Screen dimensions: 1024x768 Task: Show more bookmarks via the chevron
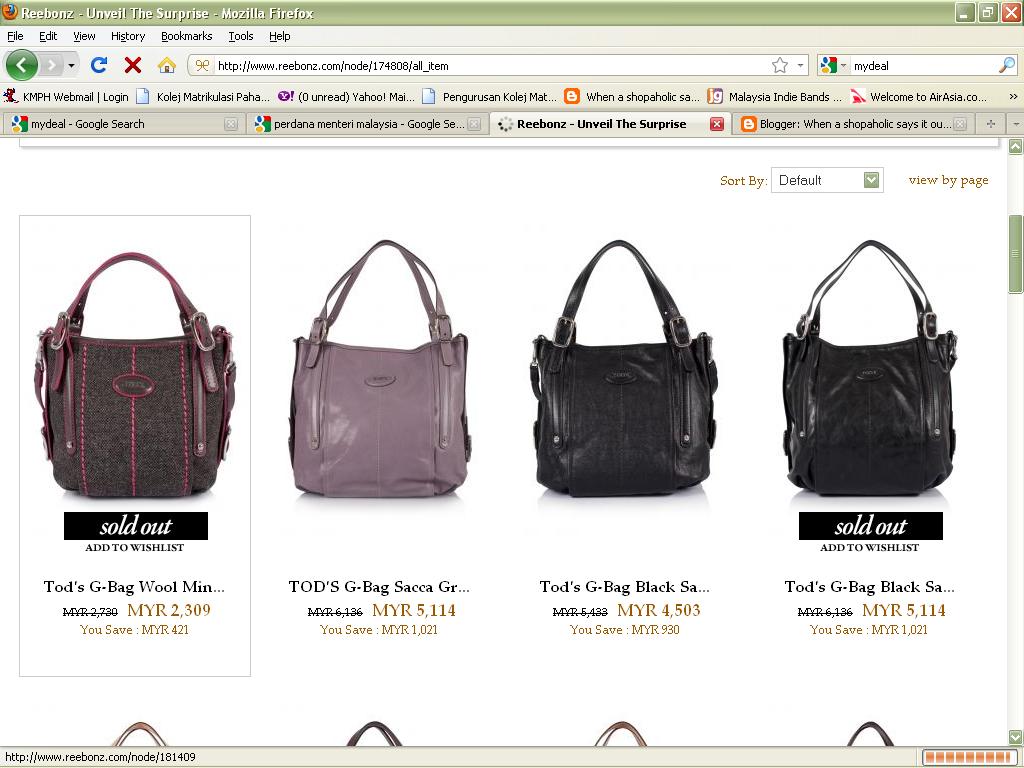[1013, 97]
